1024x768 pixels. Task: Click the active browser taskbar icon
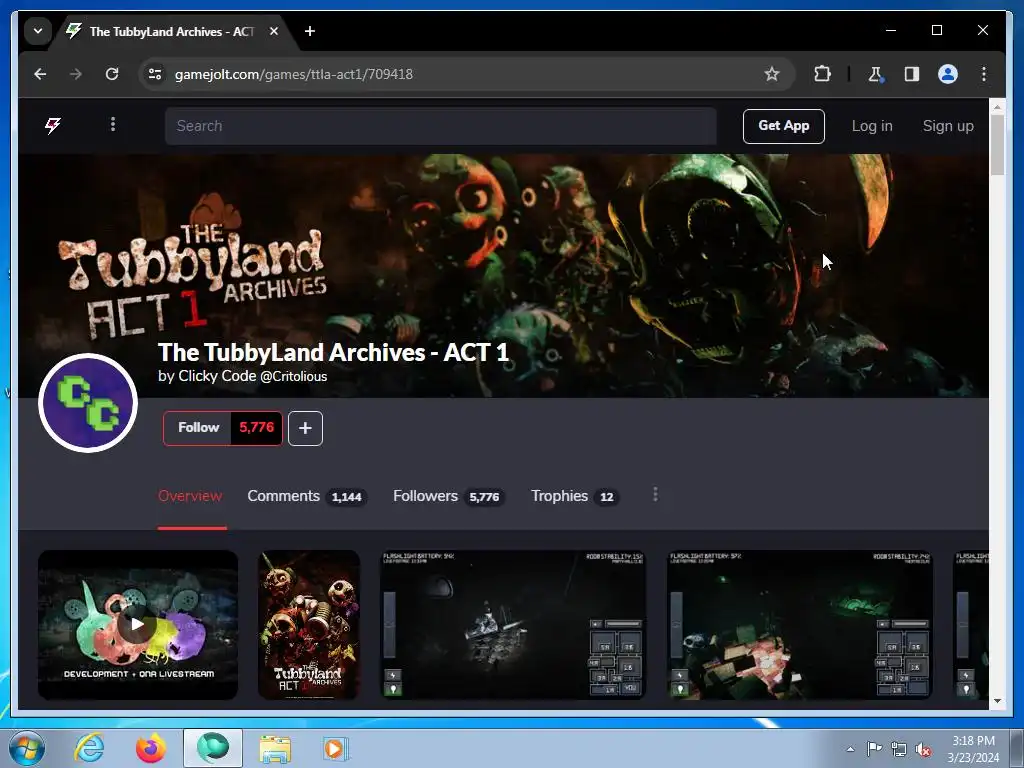pyautogui.click(x=213, y=748)
